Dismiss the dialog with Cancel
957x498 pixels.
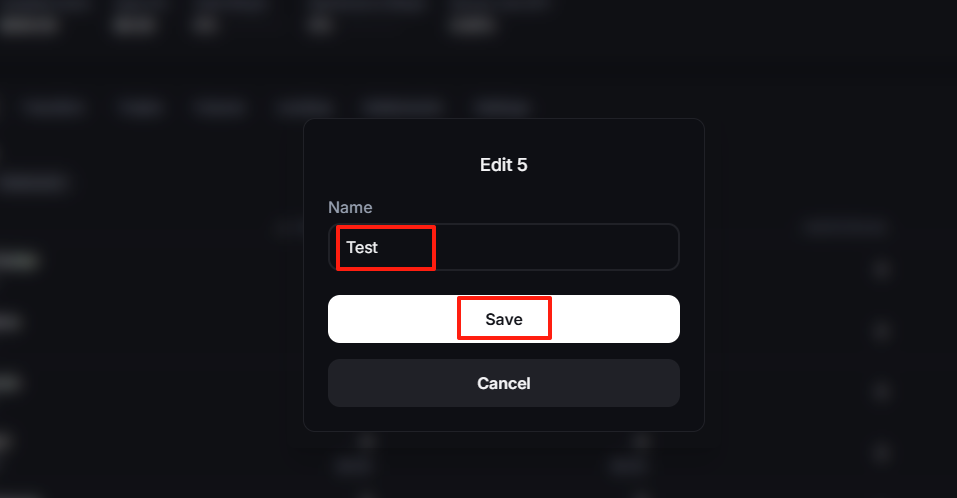[503, 383]
